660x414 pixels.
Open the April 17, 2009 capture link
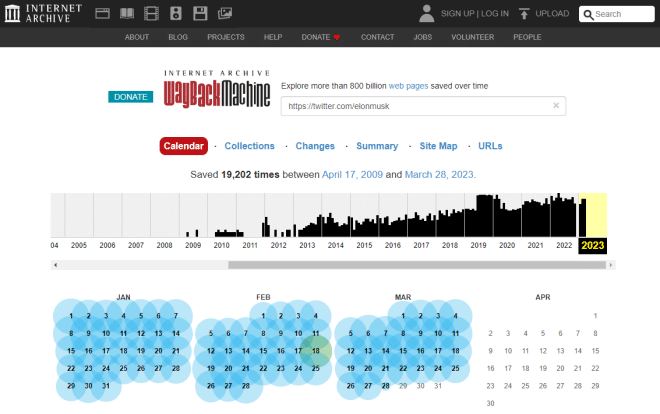pyautogui.click(x=352, y=175)
